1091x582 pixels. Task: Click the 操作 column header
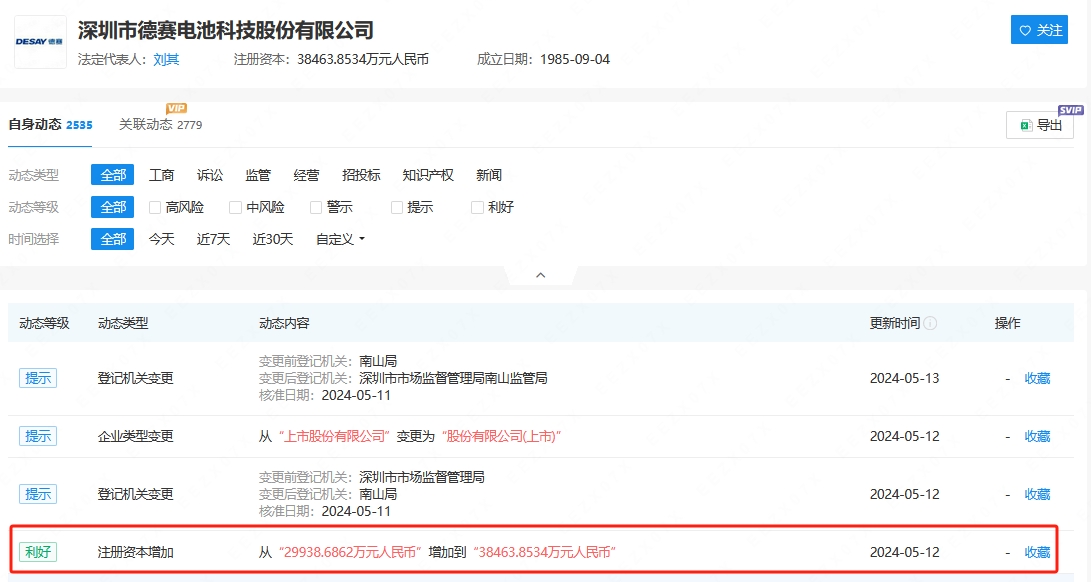tap(1008, 323)
